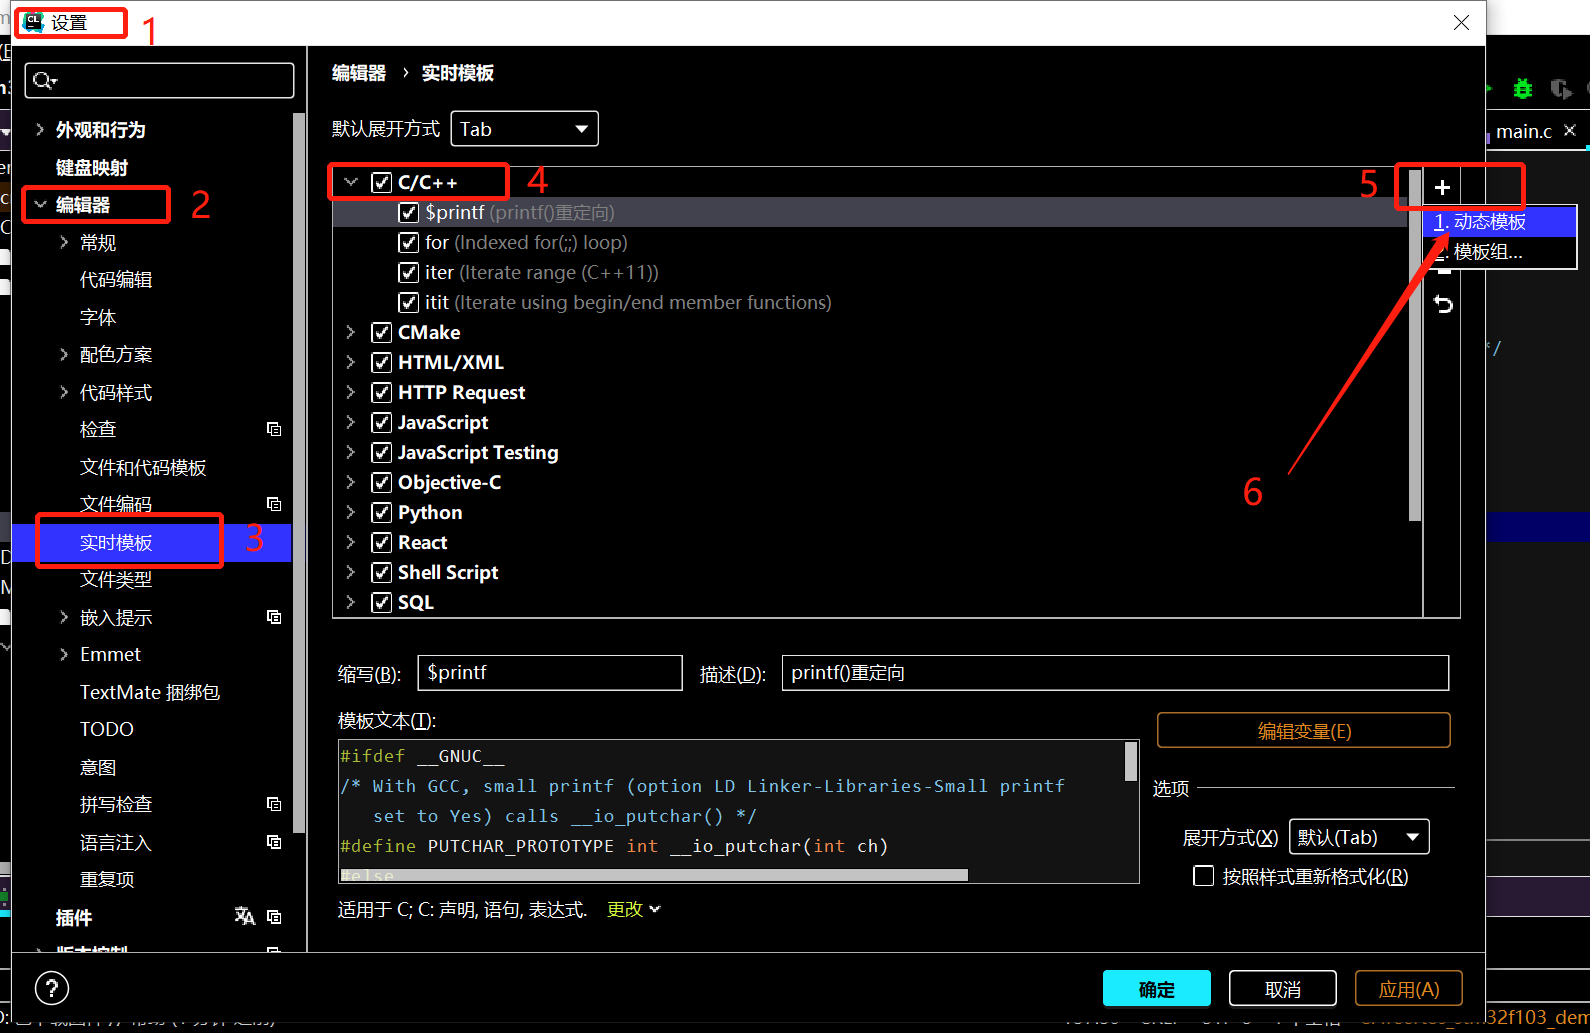Image resolution: width=1590 pixels, height=1033 pixels.
Task: Click the 确定 button
Action: point(1157,989)
